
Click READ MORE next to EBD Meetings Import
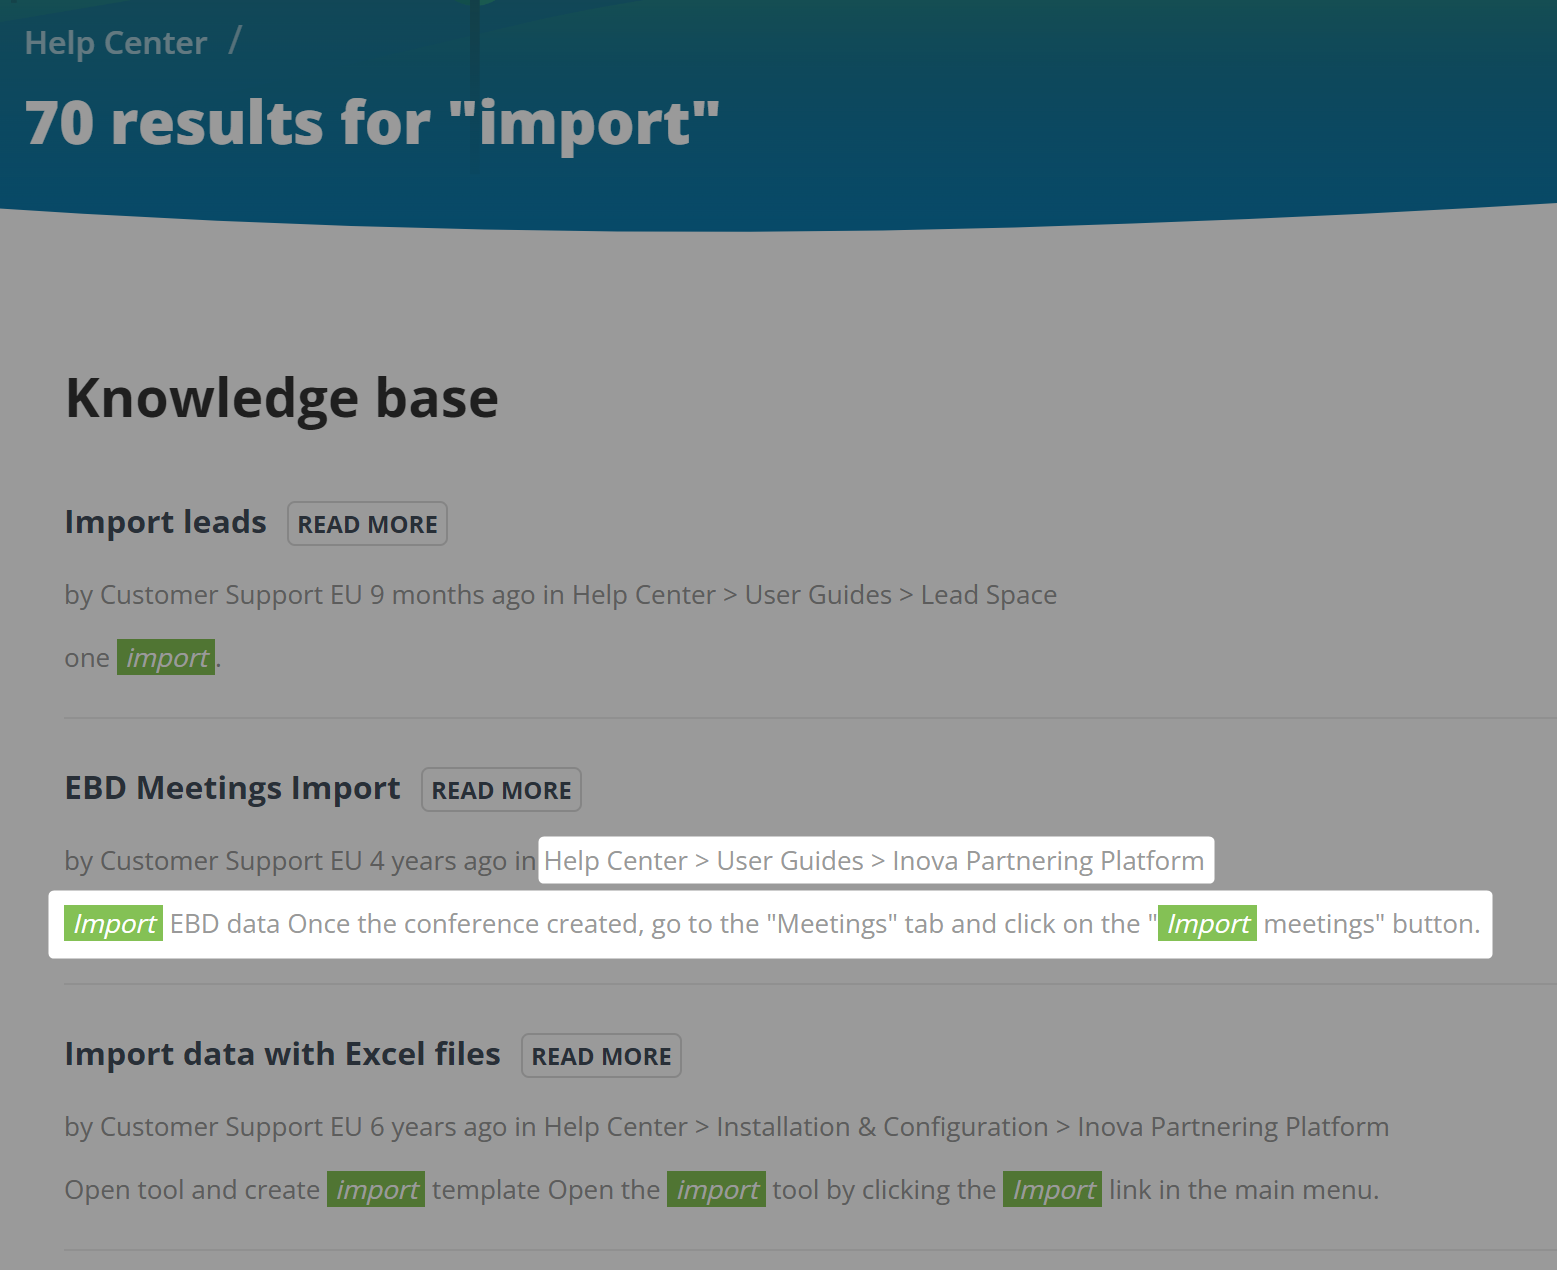coord(501,790)
